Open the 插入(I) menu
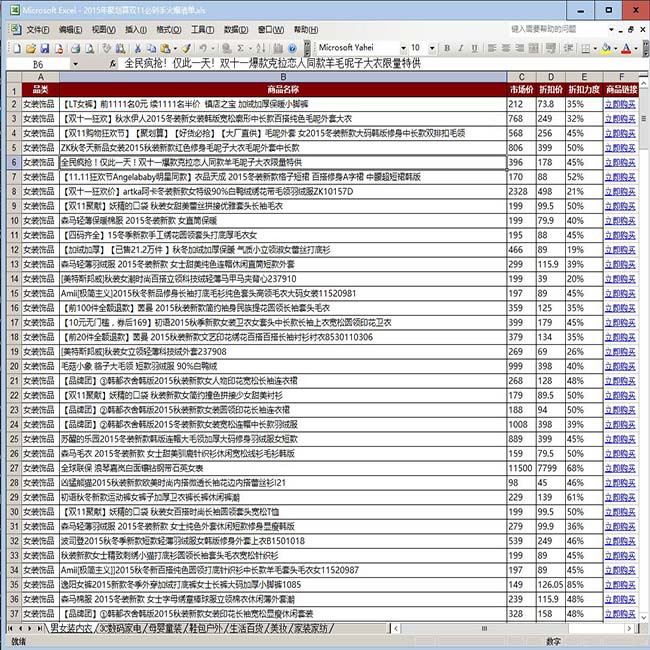This screenshot has height=650, width=650. (136, 29)
